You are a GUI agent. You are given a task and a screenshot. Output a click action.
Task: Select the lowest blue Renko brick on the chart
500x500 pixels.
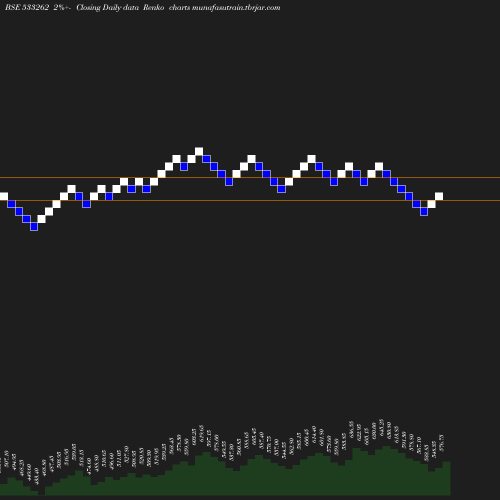pos(34,227)
